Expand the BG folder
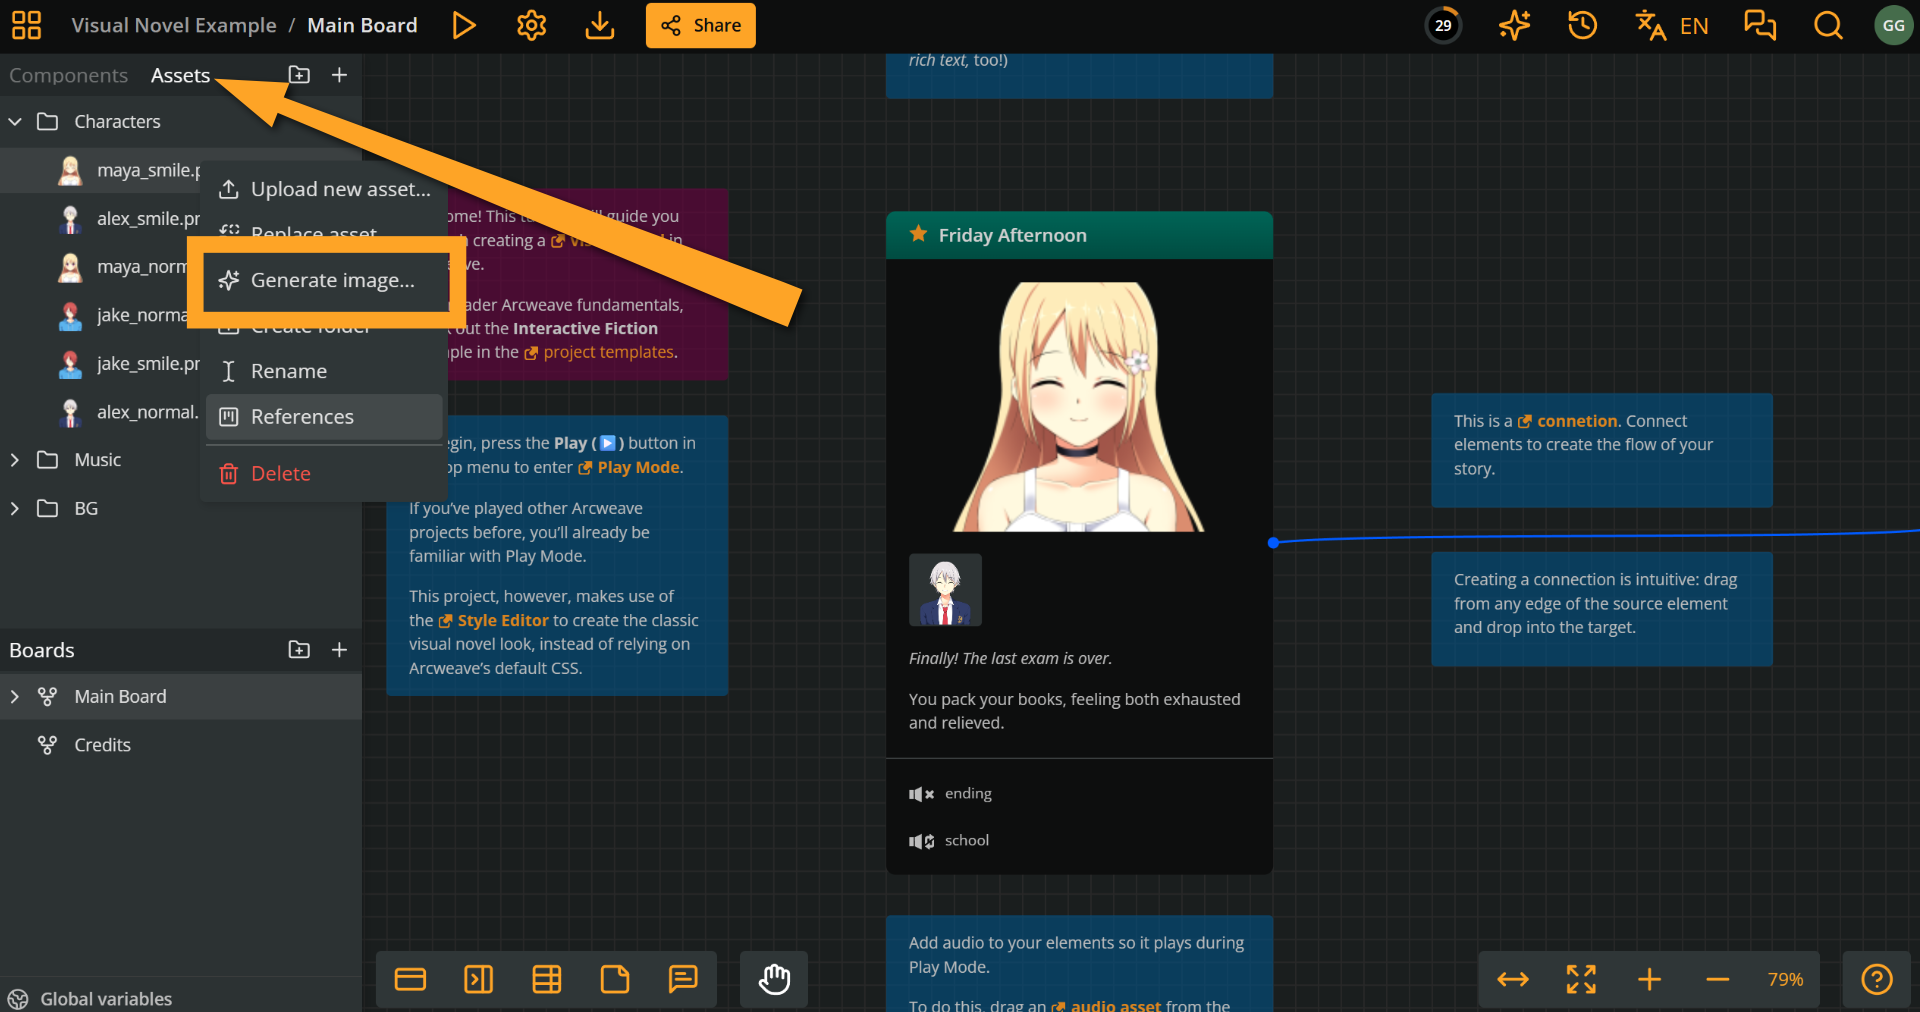1920x1012 pixels. (15, 508)
